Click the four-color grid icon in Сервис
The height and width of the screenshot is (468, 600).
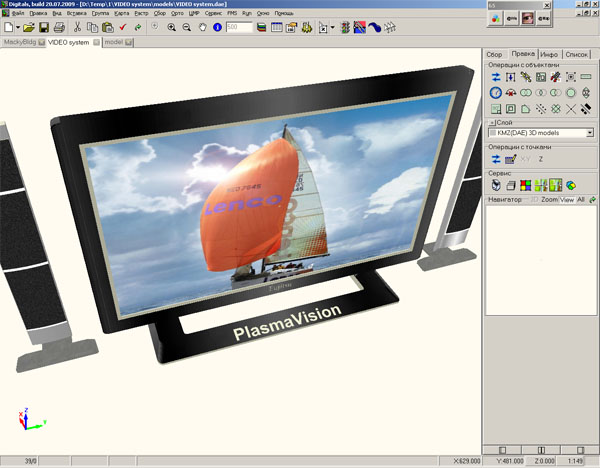tap(525, 186)
